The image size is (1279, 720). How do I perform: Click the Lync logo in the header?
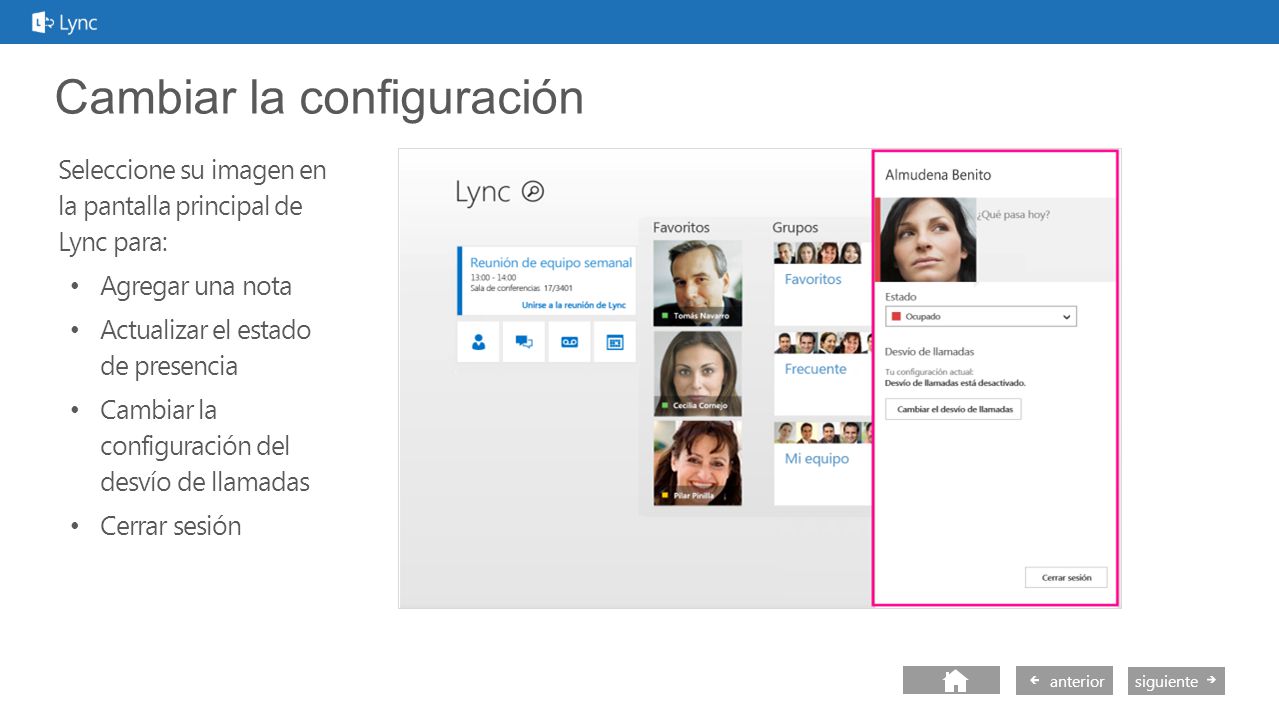[x=65, y=22]
